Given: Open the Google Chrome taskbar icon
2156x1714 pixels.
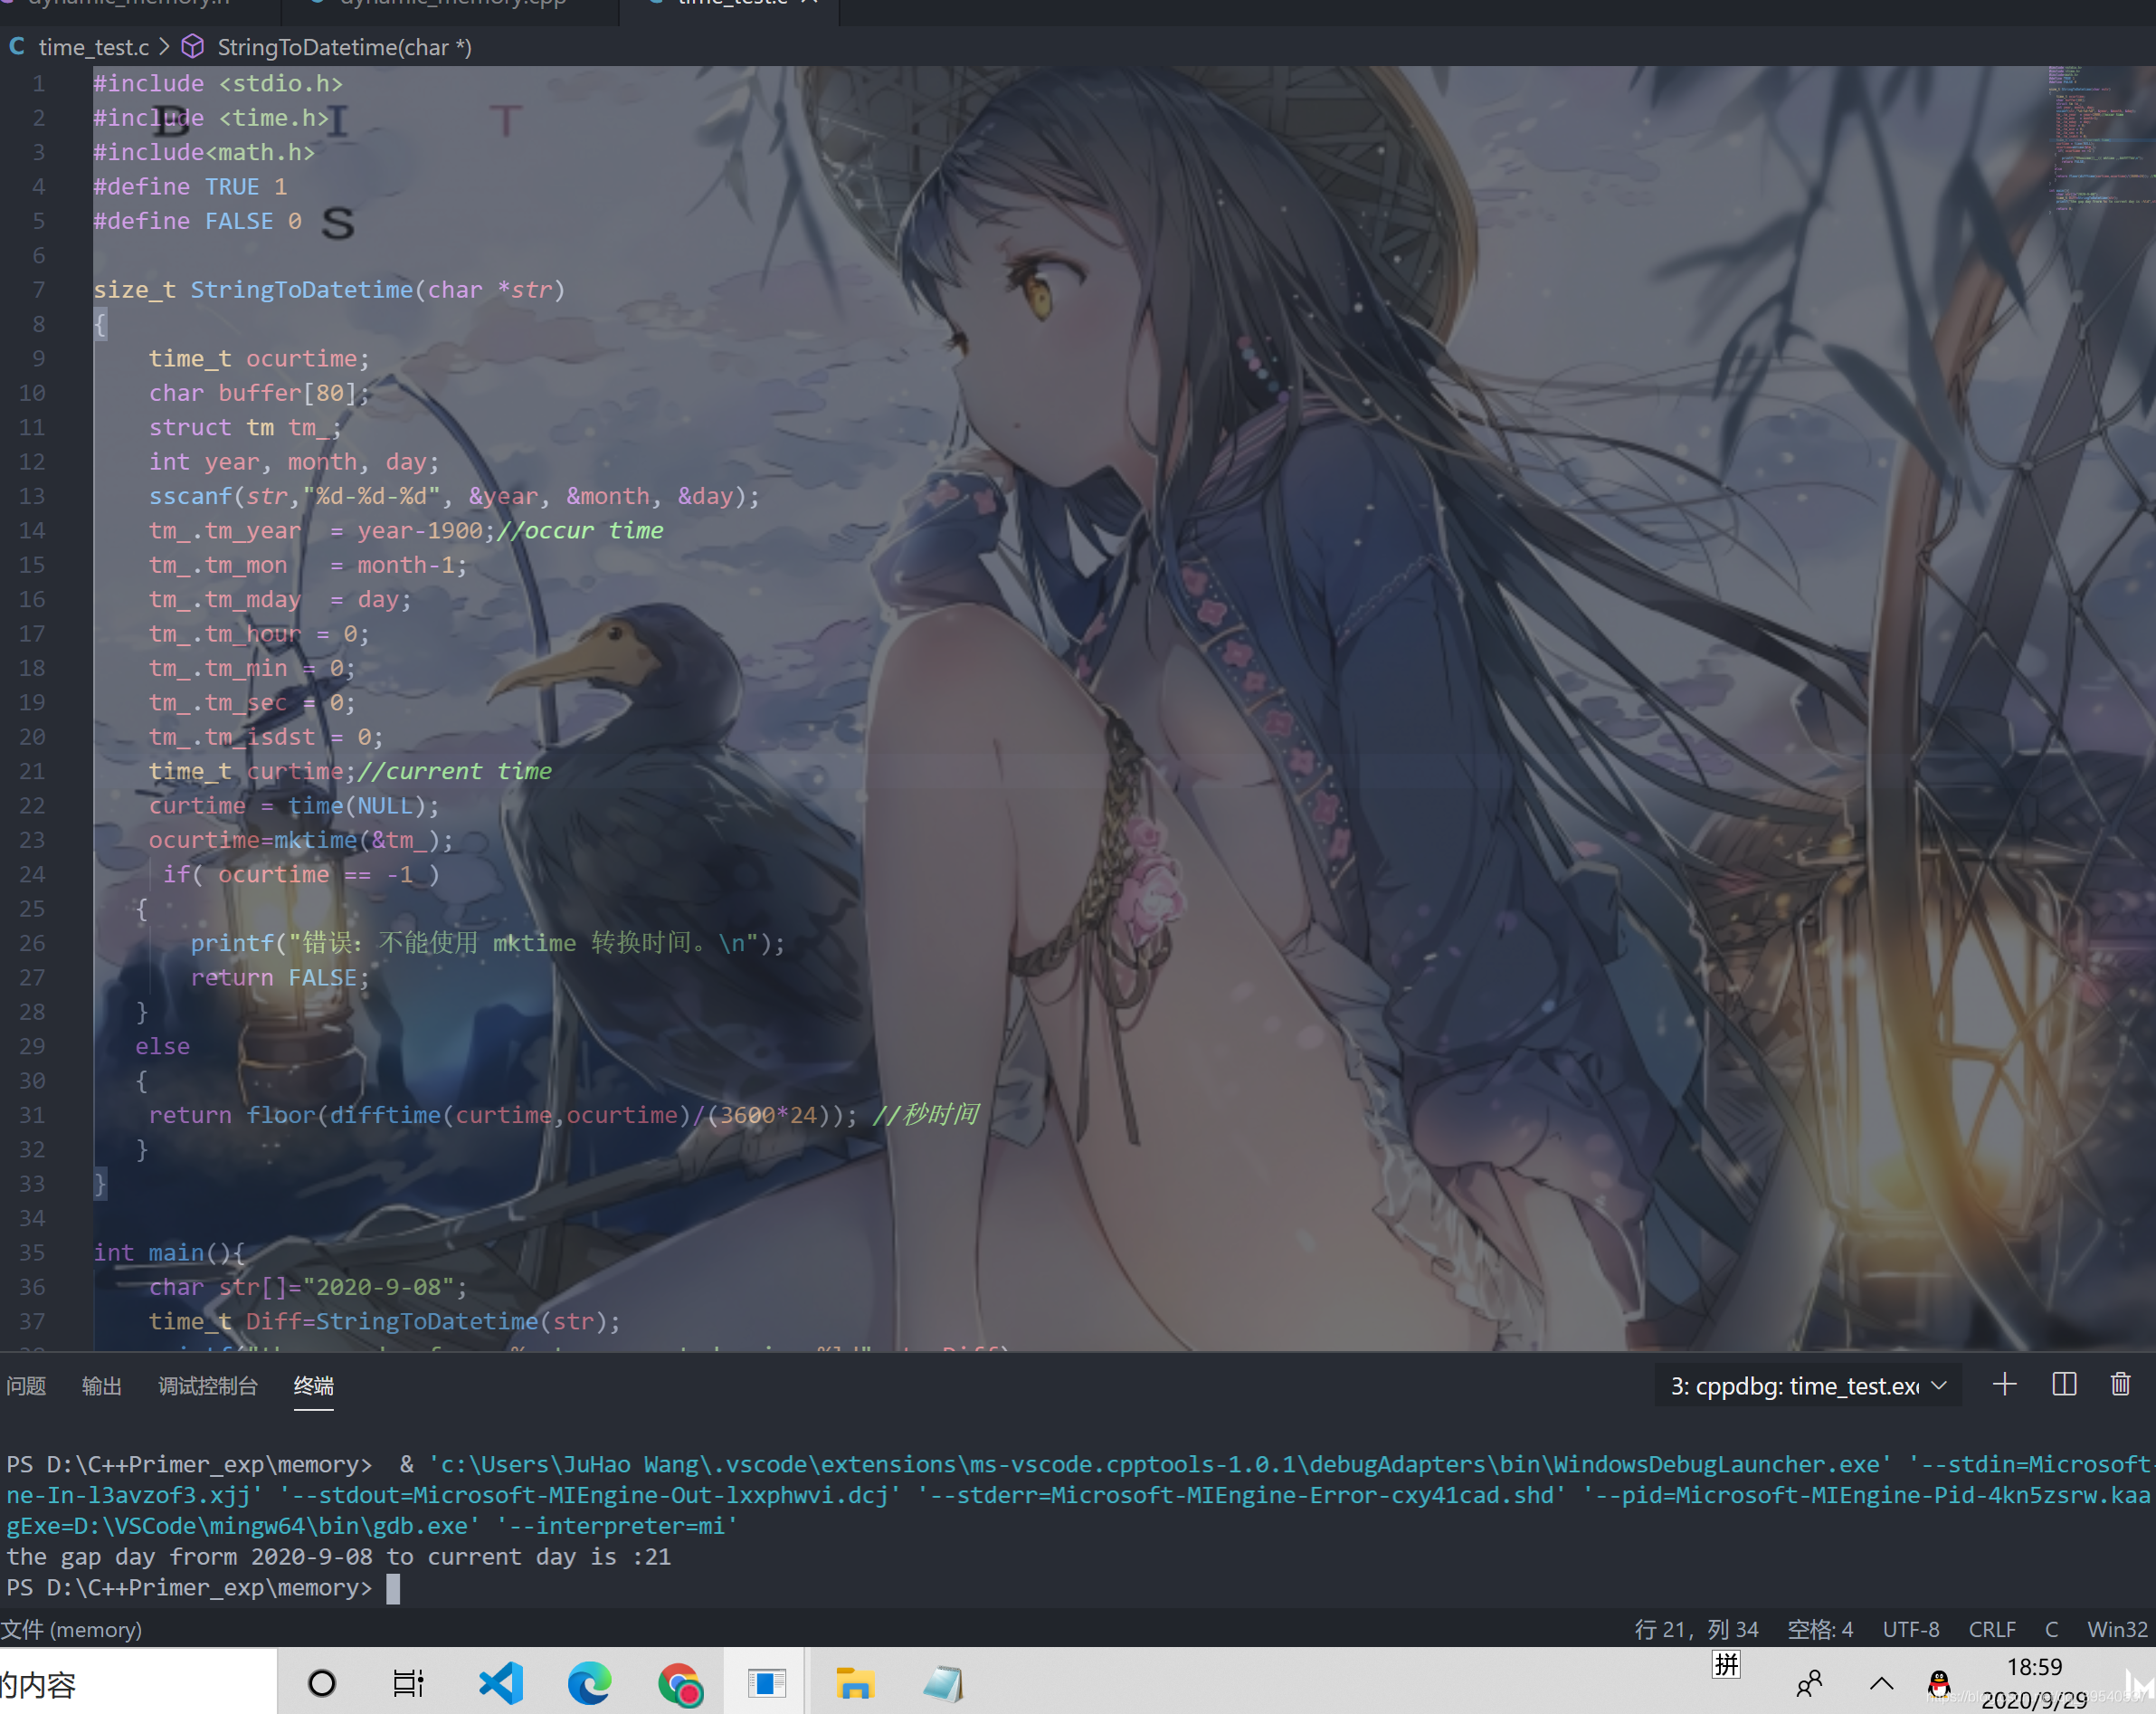Looking at the screenshot, I should click(680, 1684).
